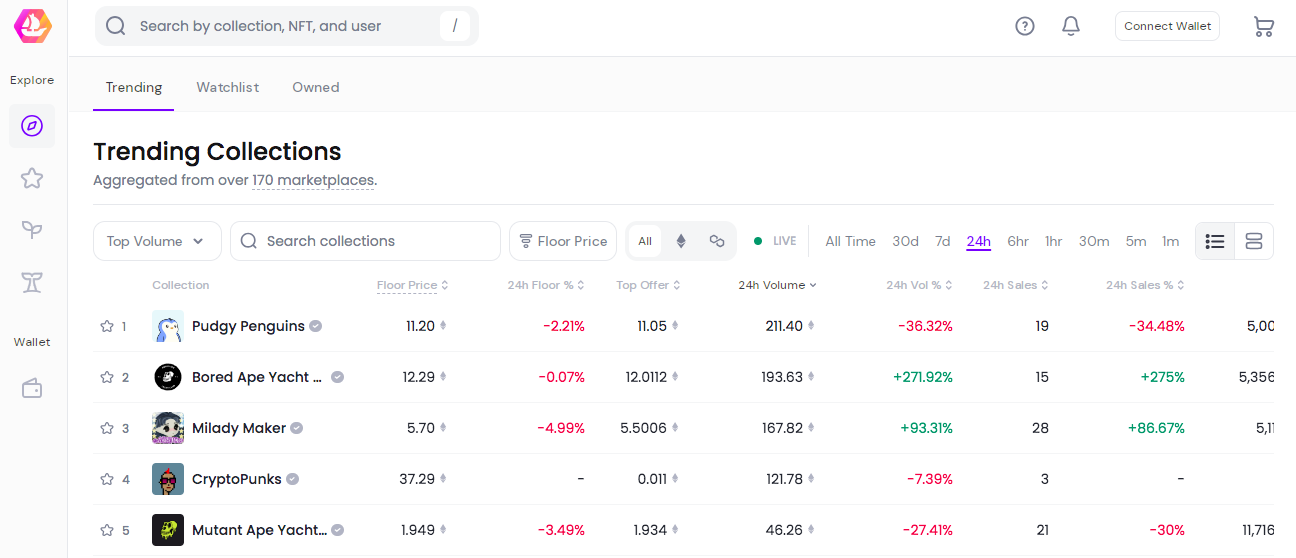Click the CryptoPunks avatar
This screenshot has width=1296, height=558.
[x=168, y=479]
